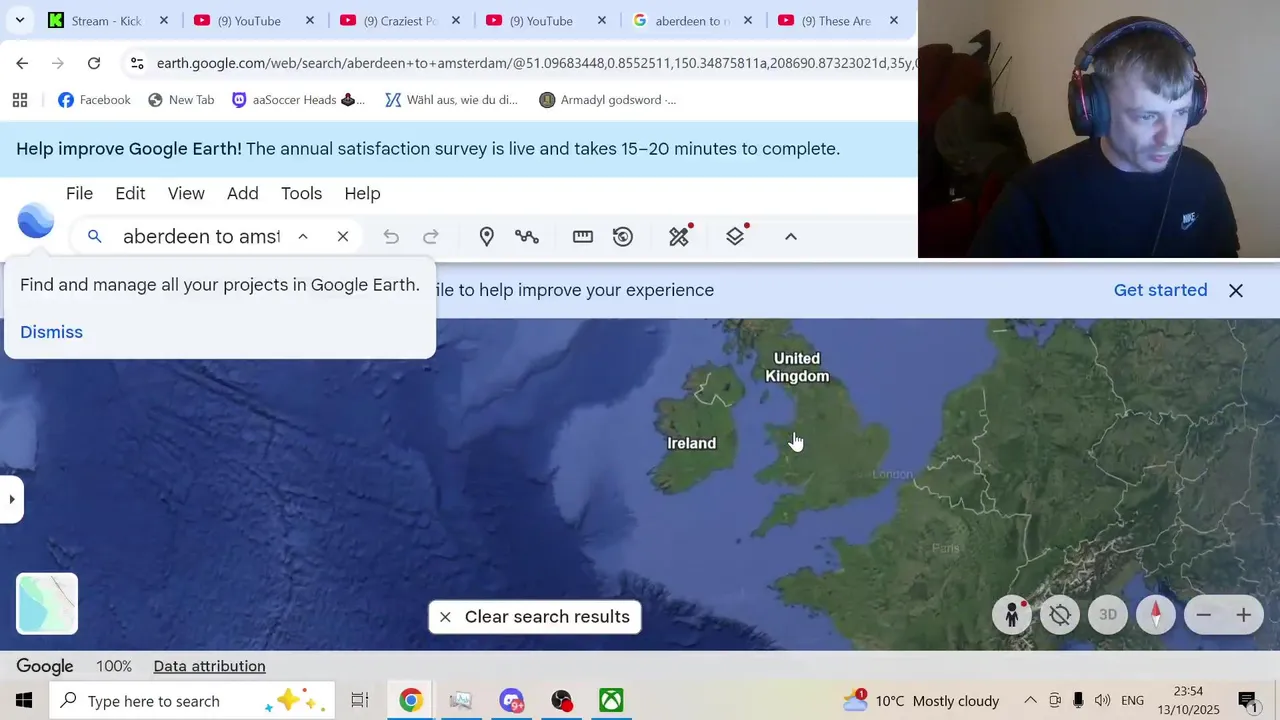This screenshot has height=720, width=1280.
Task: Close the Stream - Kick tab
Action: point(164,20)
